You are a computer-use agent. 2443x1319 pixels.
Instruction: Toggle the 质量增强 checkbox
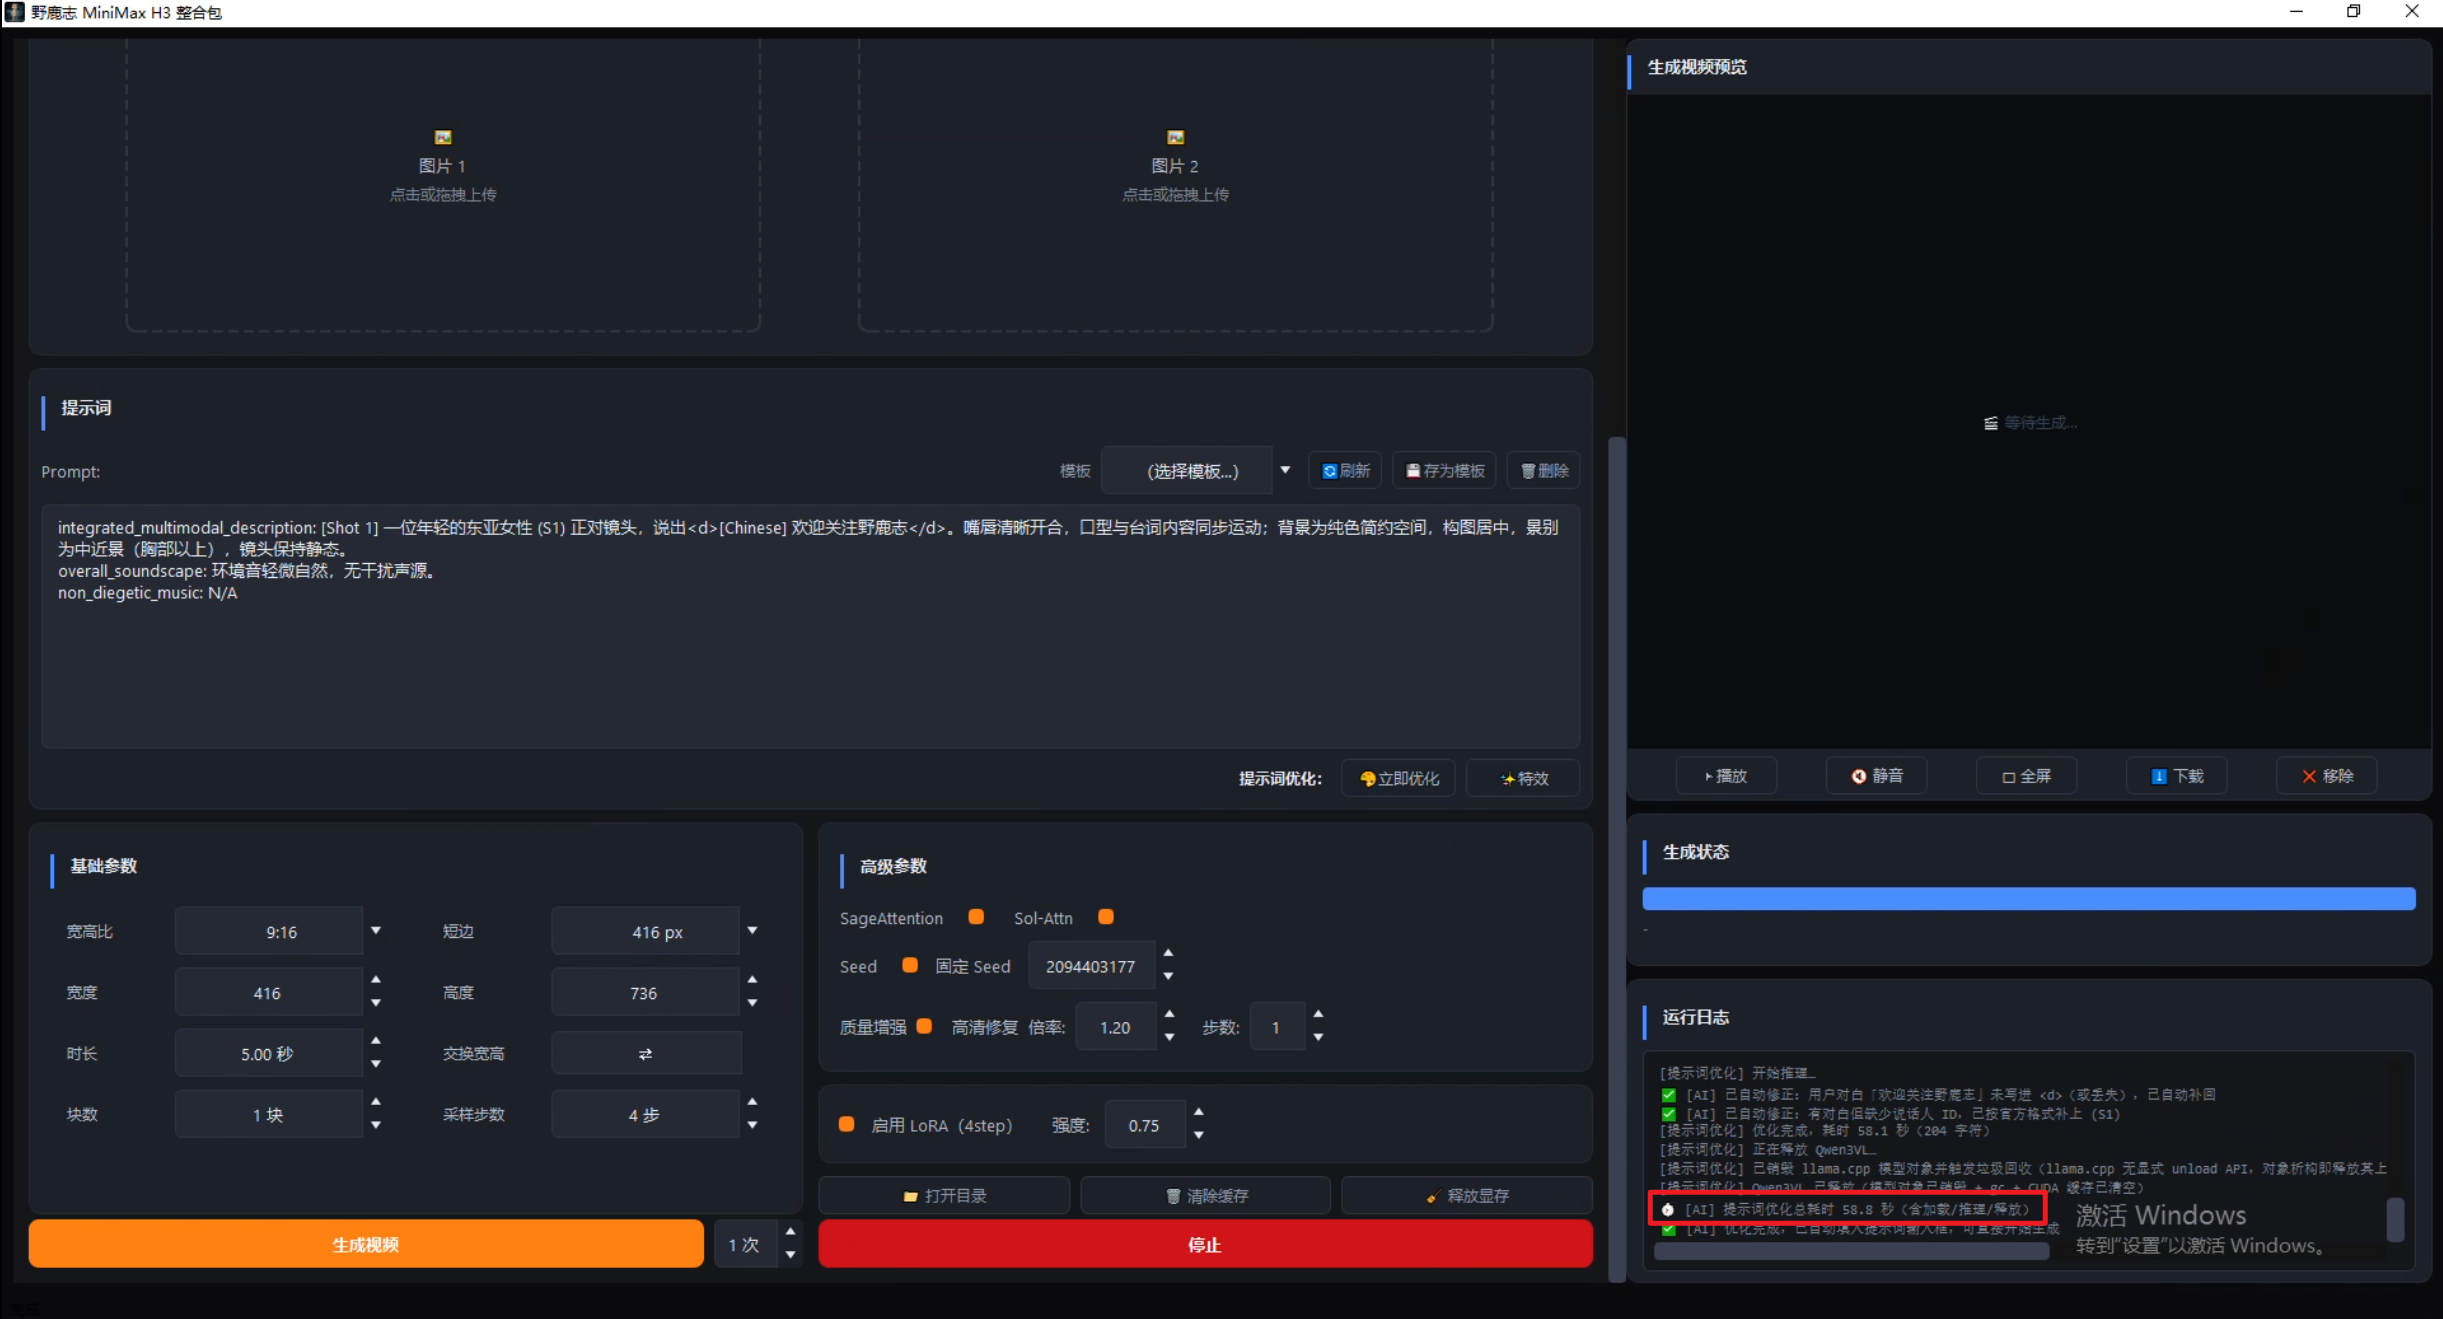[924, 1026]
